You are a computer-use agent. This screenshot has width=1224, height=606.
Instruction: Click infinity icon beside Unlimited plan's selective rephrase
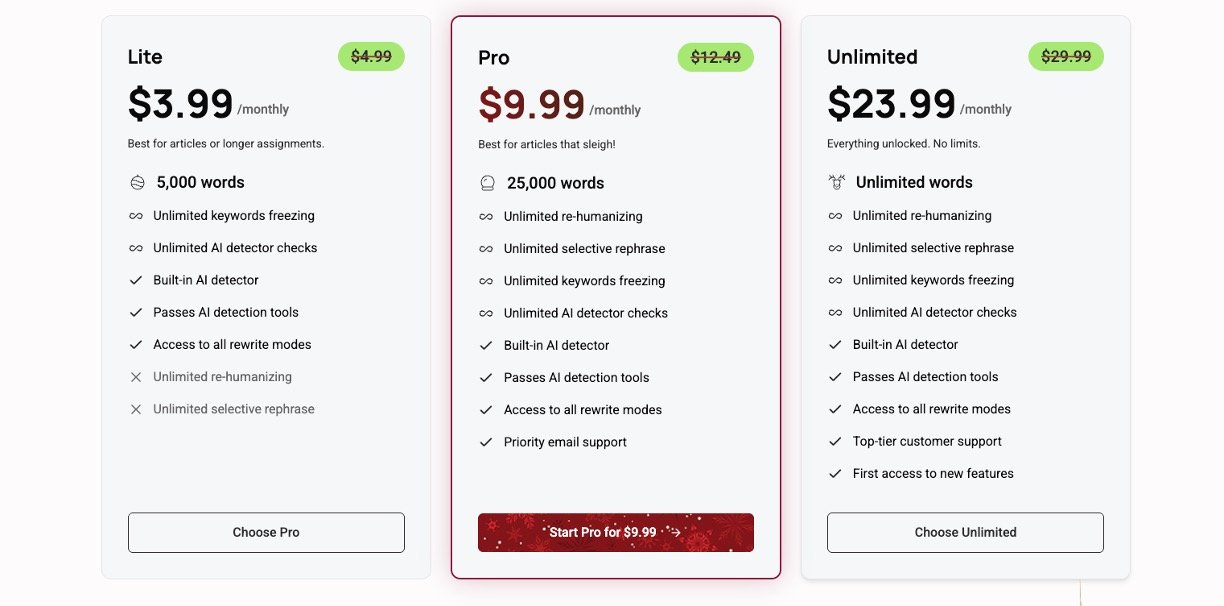pyautogui.click(x=836, y=248)
